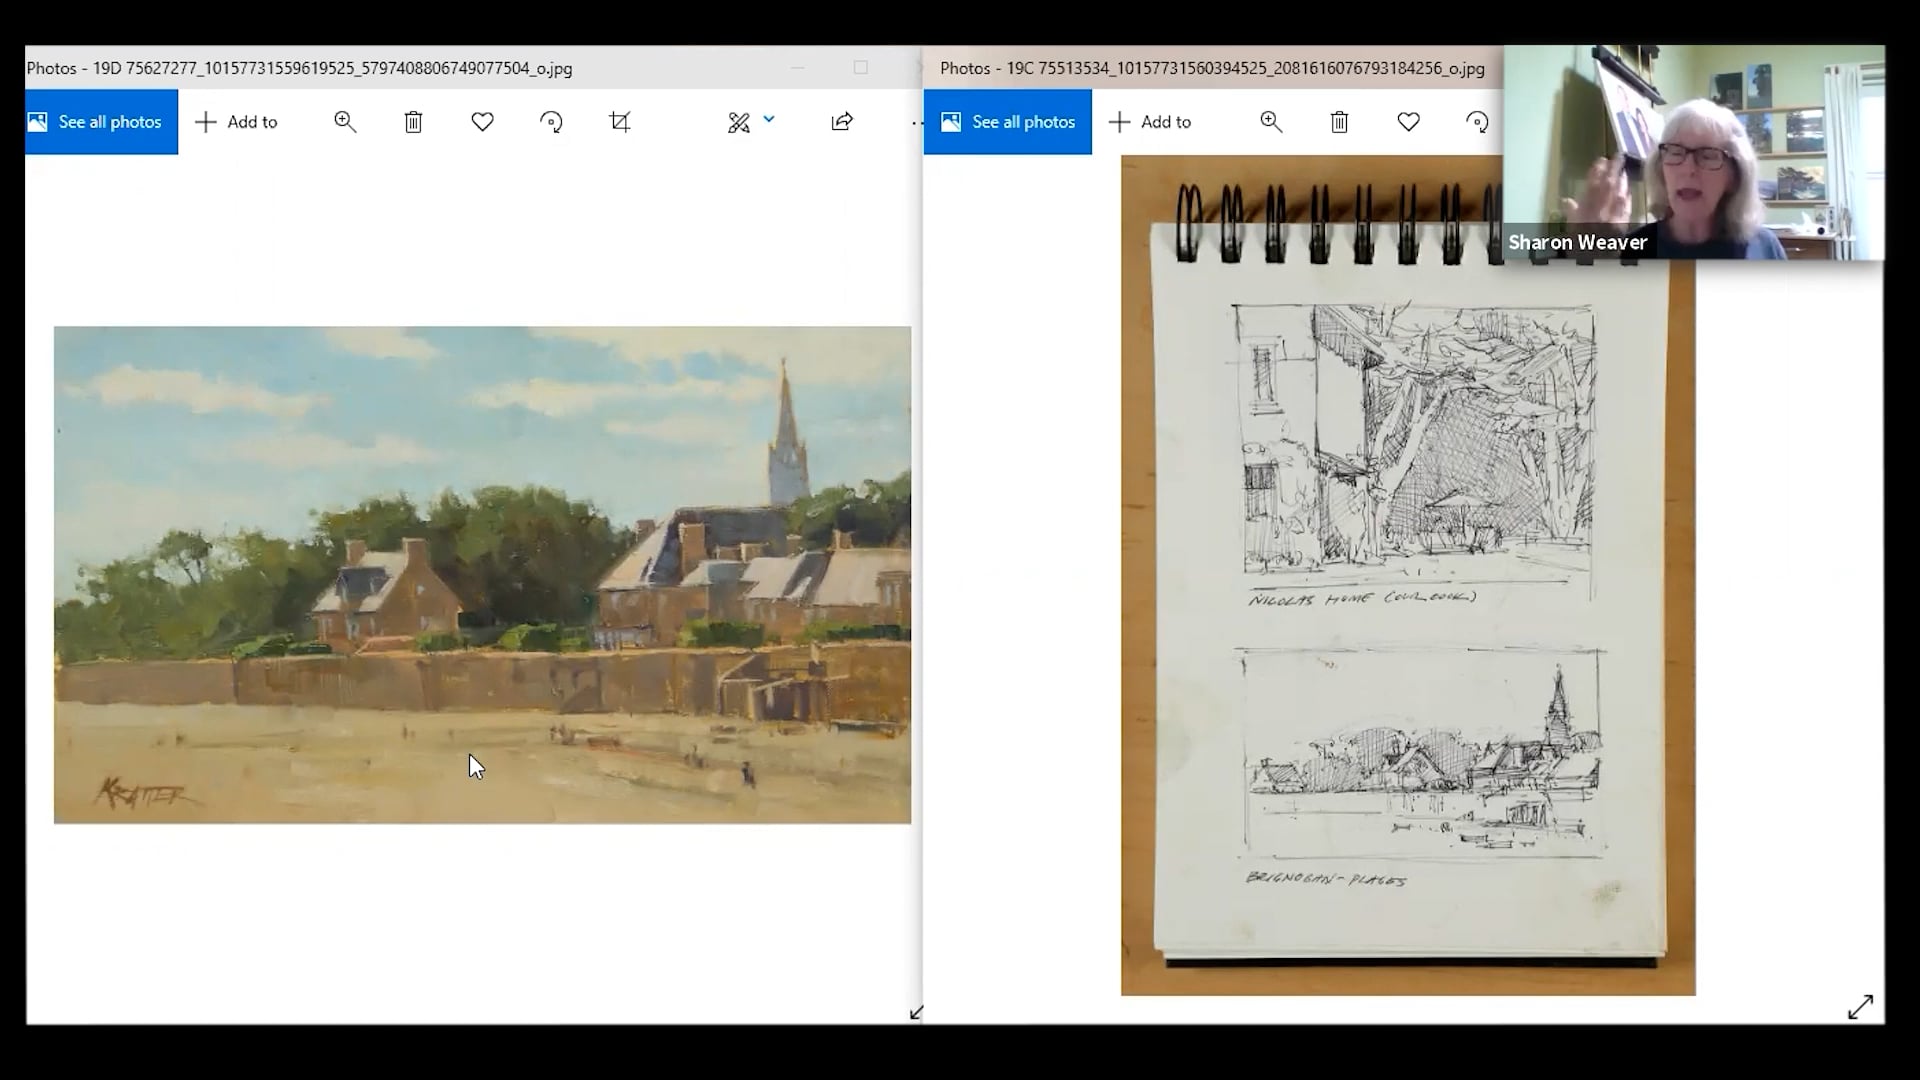Viewport: 1920px width, 1080px height.
Task: Click See all photos in left Photos window
Action: tap(102, 122)
